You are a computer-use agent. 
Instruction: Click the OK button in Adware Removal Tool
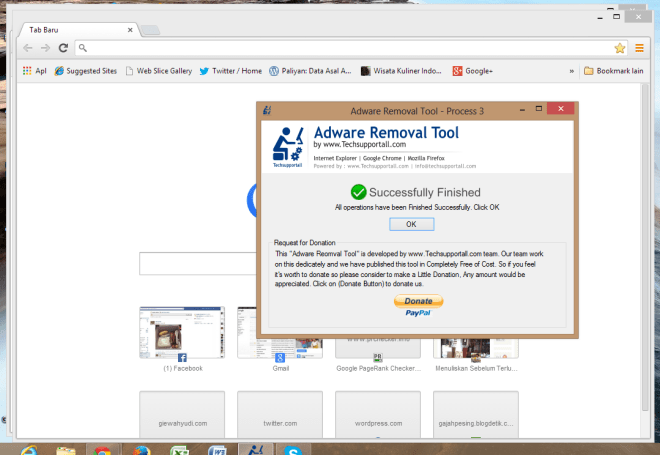point(411,224)
